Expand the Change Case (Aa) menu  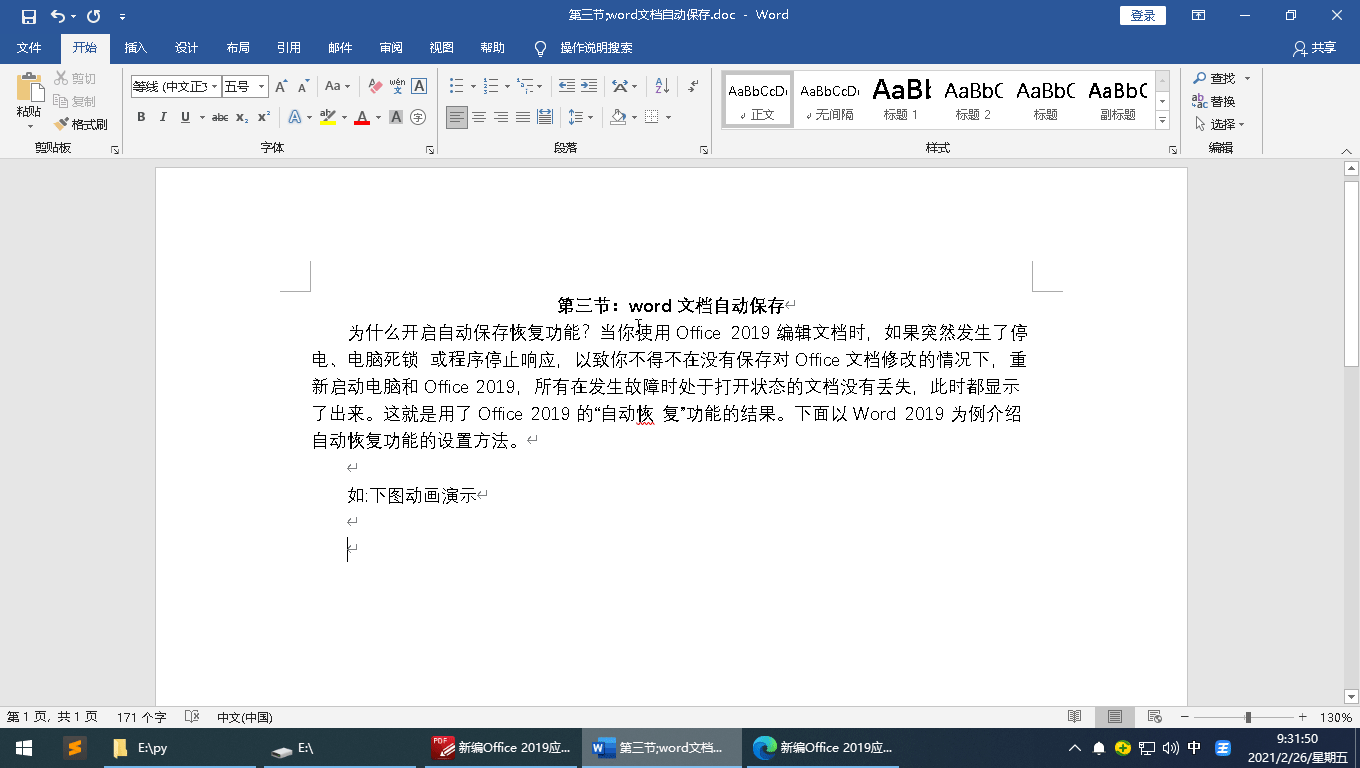pos(338,87)
